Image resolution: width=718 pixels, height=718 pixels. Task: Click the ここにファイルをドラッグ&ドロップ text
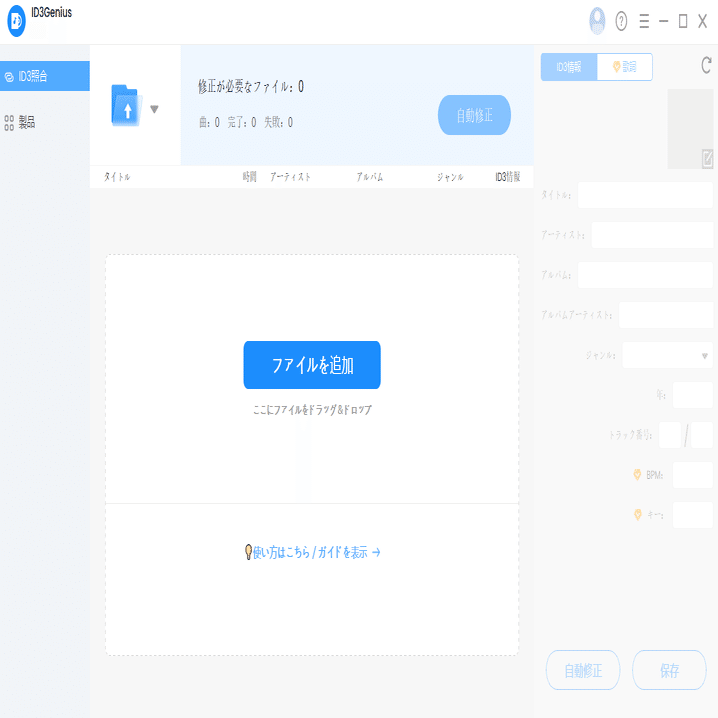(x=312, y=409)
